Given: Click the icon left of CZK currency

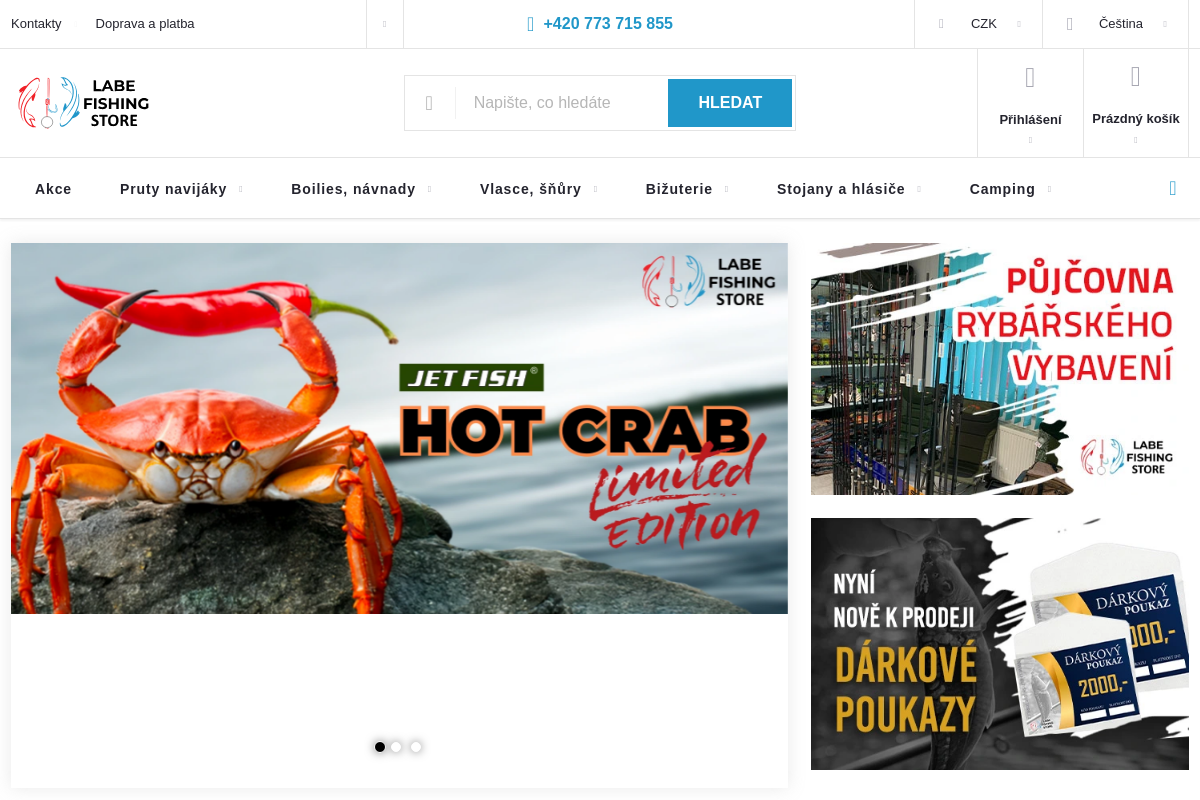Looking at the screenshot, I should pyautogui.click(x=941, y=24).
